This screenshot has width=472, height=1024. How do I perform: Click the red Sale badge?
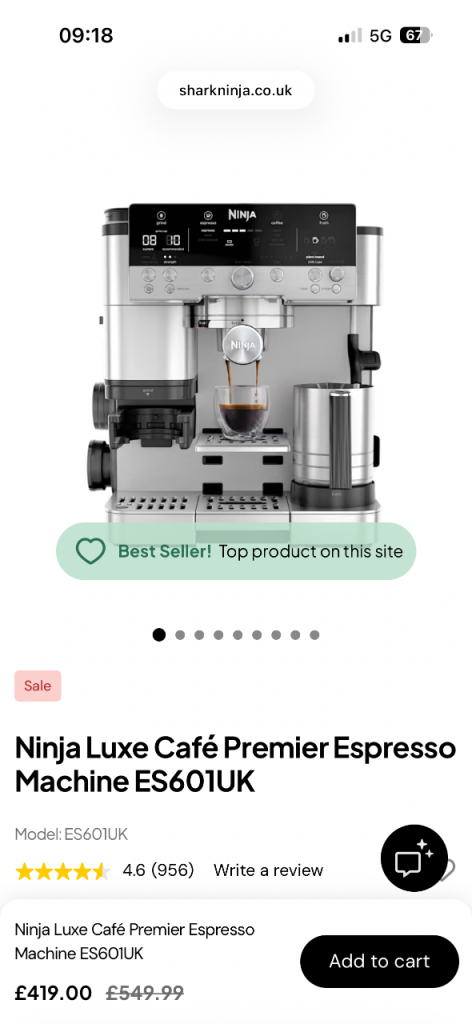38,686
